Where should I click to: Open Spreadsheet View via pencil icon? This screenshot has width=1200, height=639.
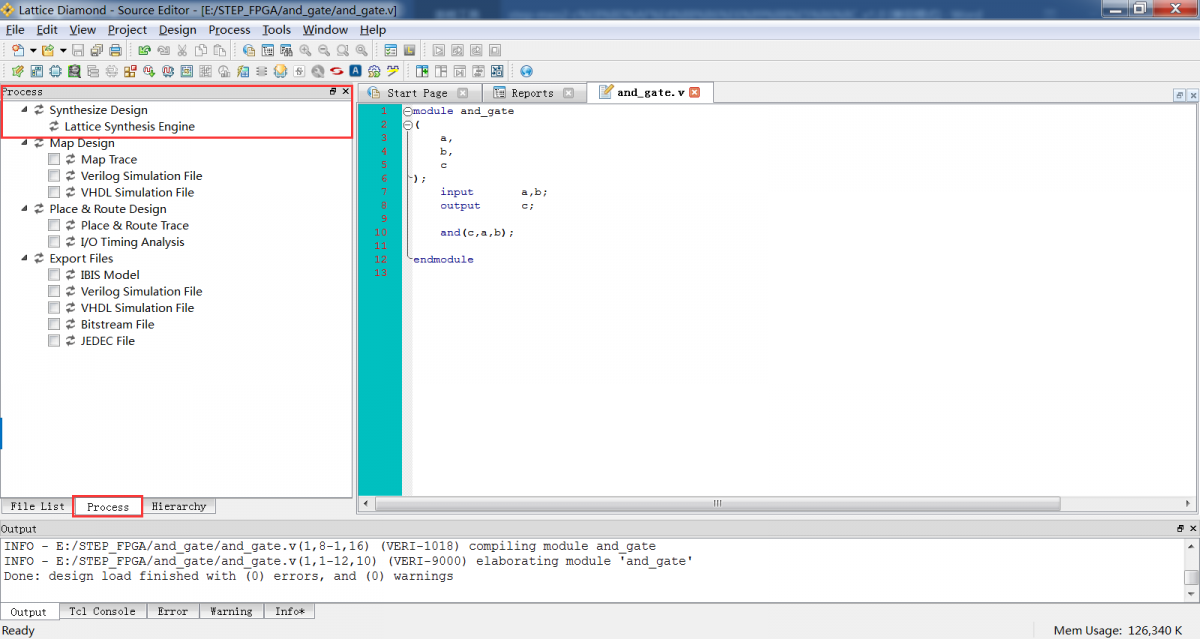point(18,71)
